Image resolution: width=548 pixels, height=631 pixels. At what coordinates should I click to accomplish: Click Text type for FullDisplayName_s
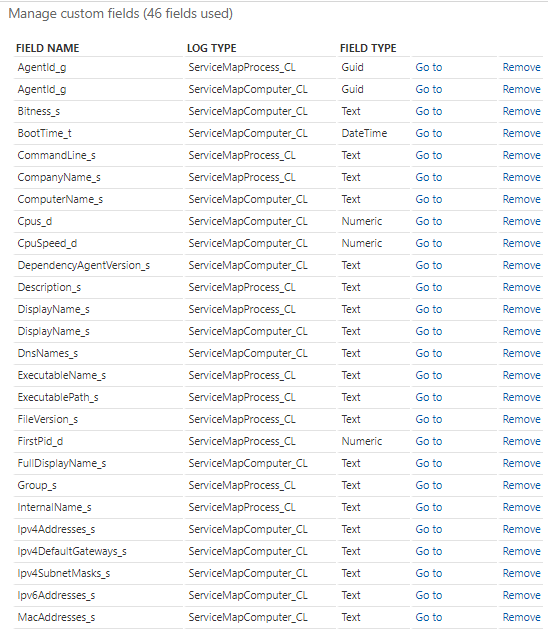click(351, 463)
